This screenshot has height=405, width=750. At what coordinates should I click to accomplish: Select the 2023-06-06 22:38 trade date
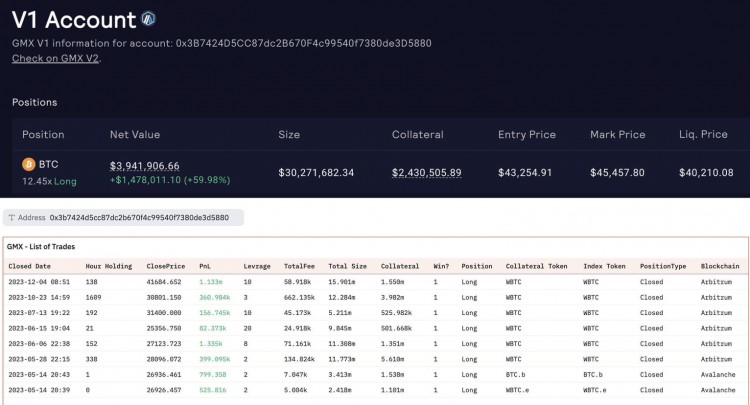39,344
